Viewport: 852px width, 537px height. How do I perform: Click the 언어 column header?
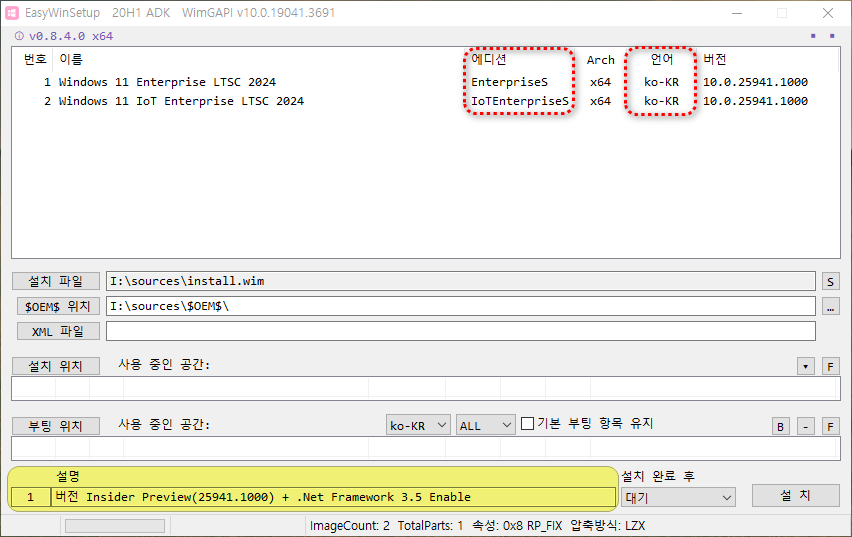(662, 59)
